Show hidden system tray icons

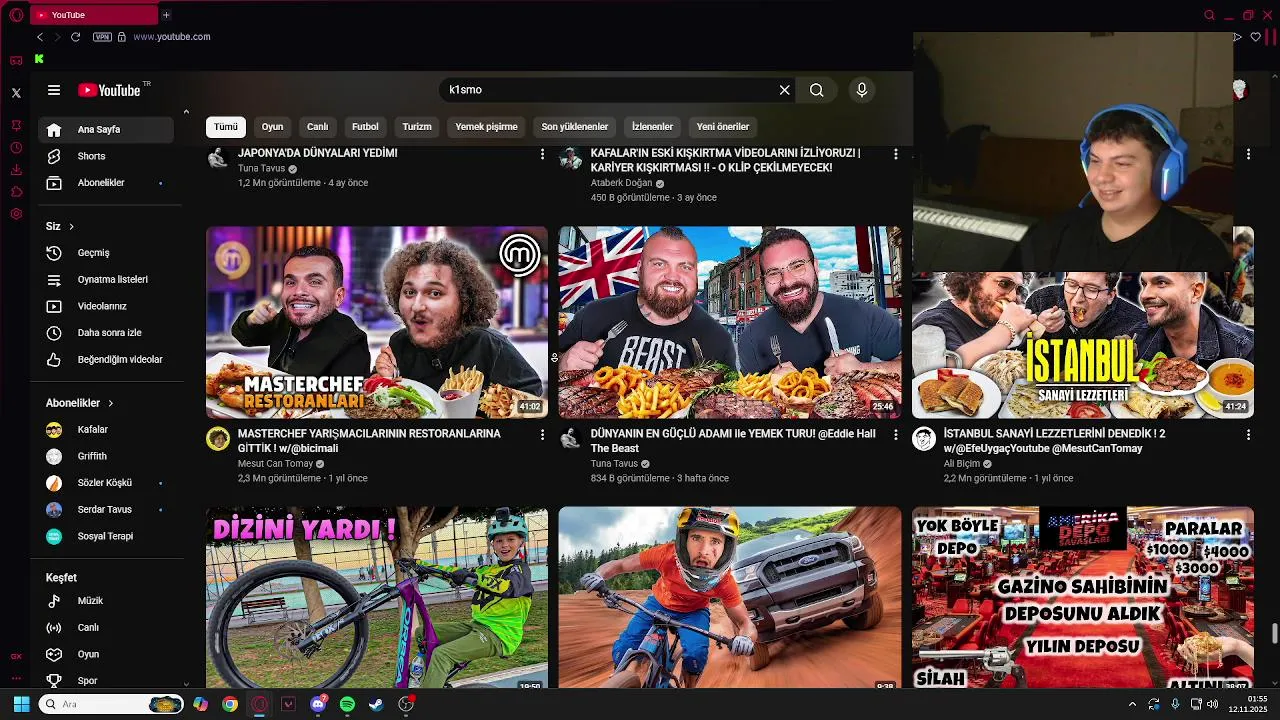[x=1132, y=704]
